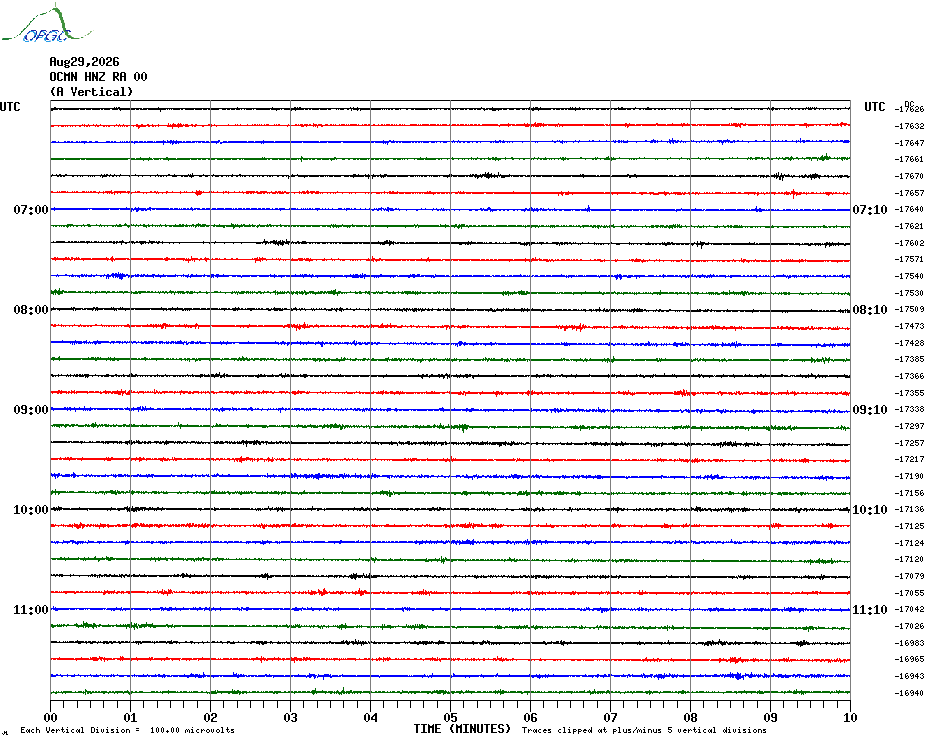
Task: Click the DC offset value -17125
Action: pos(910,526)
